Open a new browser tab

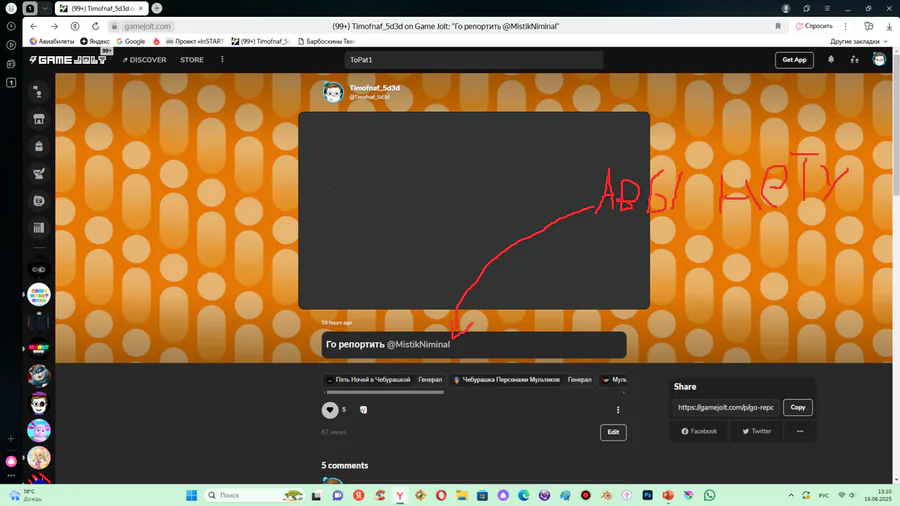[157, 9]
